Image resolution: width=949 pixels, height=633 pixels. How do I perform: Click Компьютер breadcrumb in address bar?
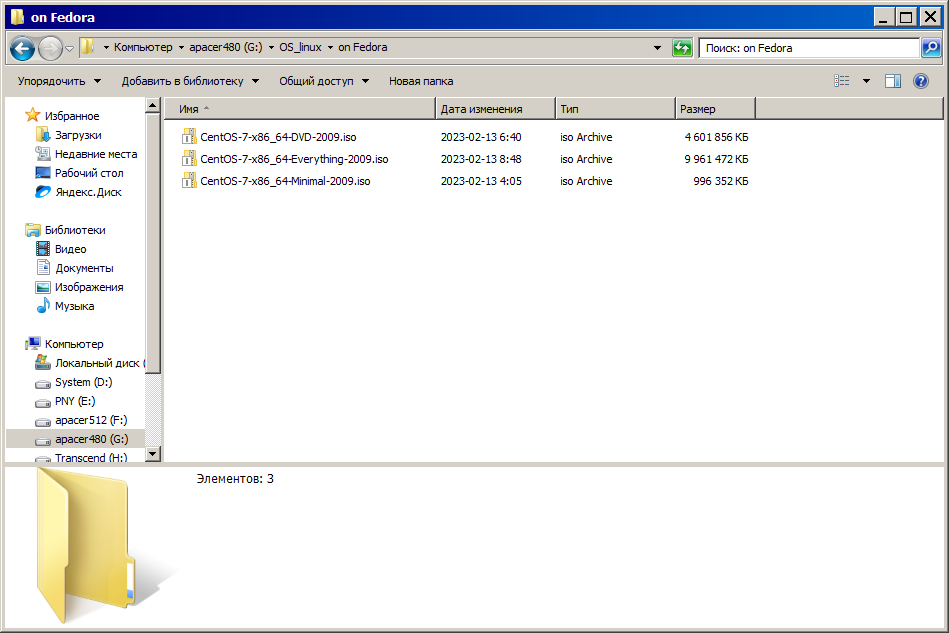click(143, 47)
